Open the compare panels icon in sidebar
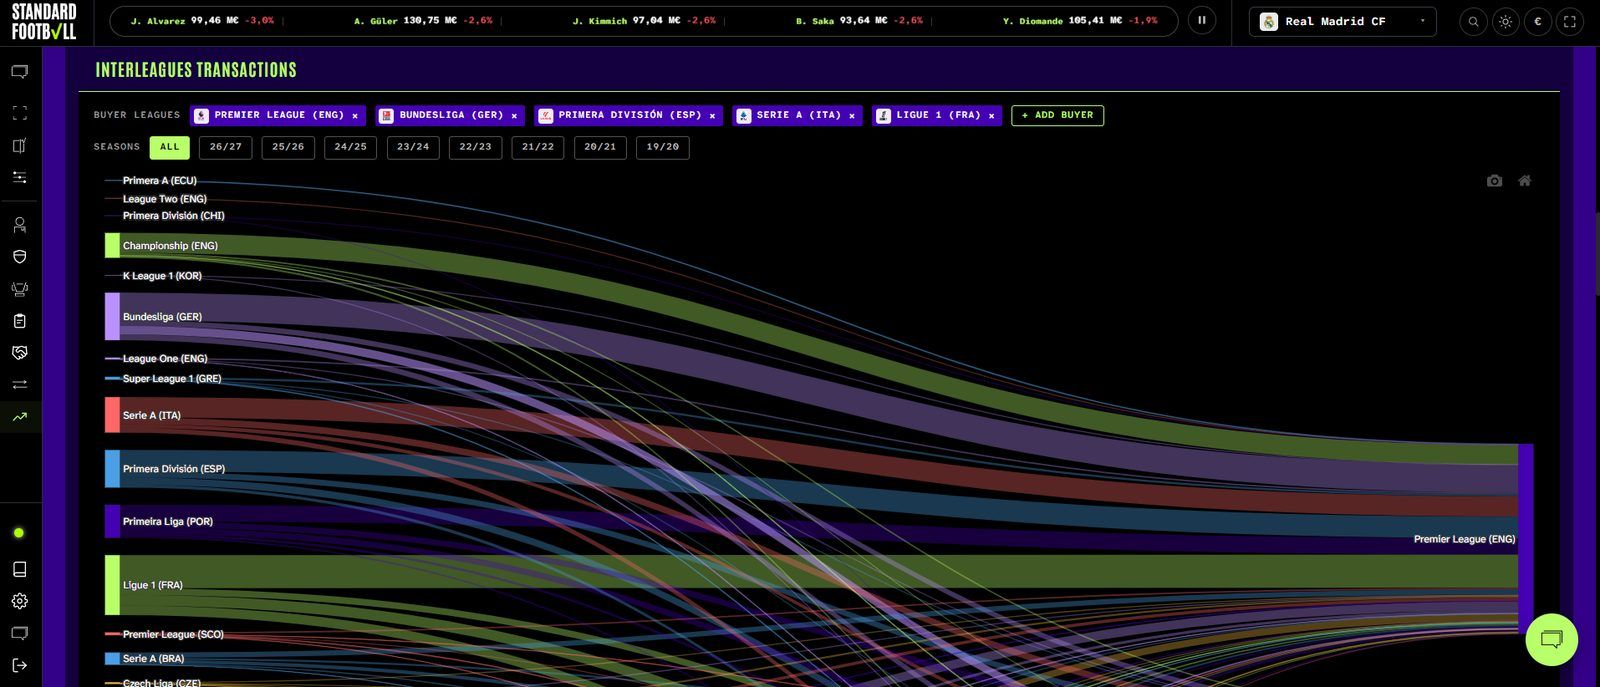This screenshot has height=687, width=1600. pos(20,145)
